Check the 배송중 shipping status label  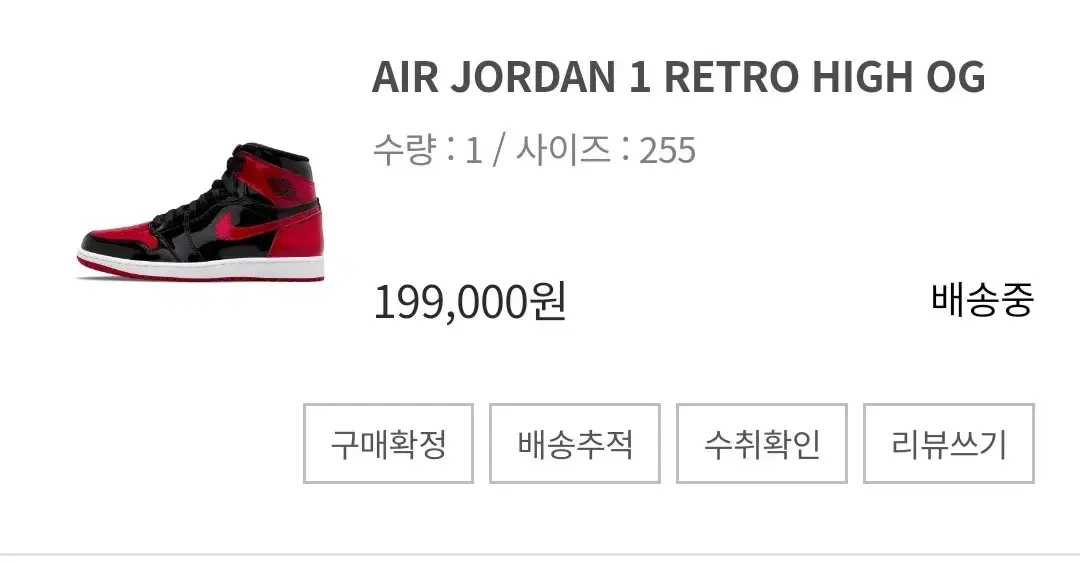pos(982,300)
